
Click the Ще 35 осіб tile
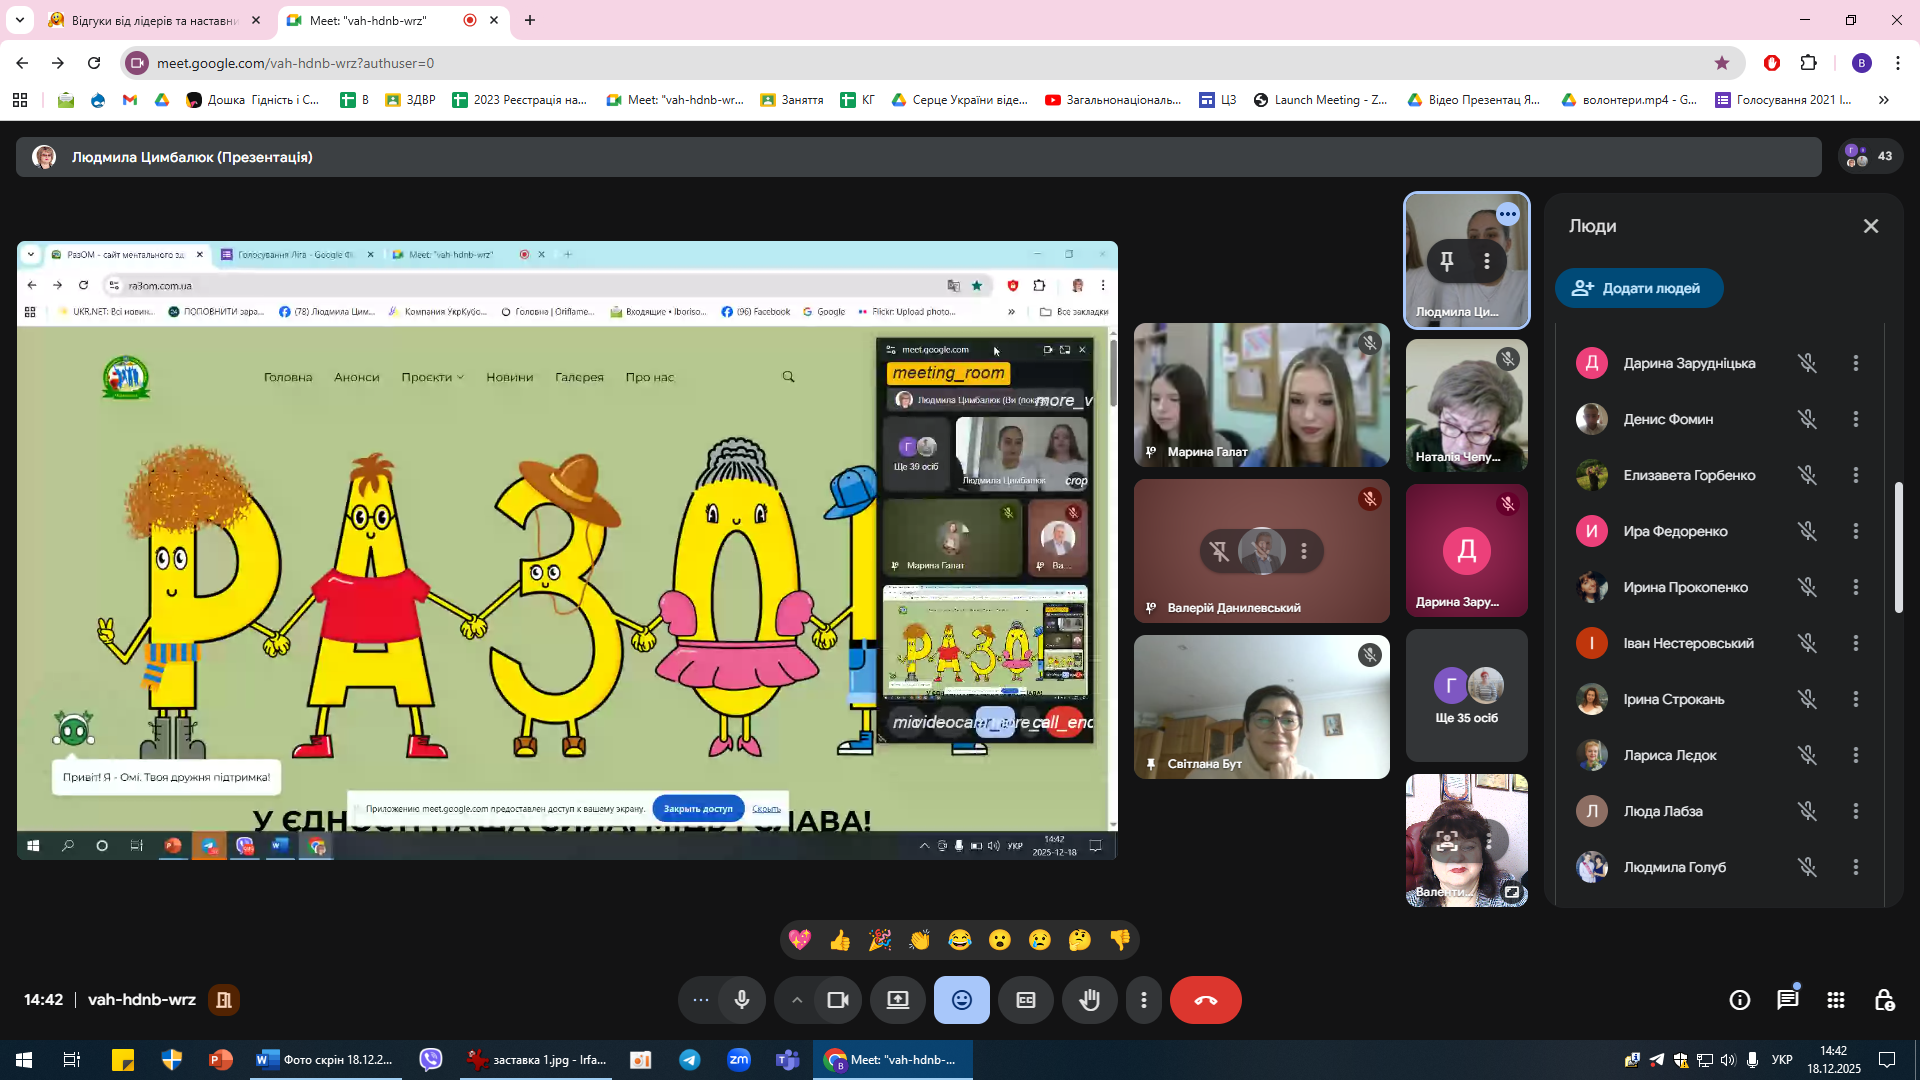[1467, 696]
